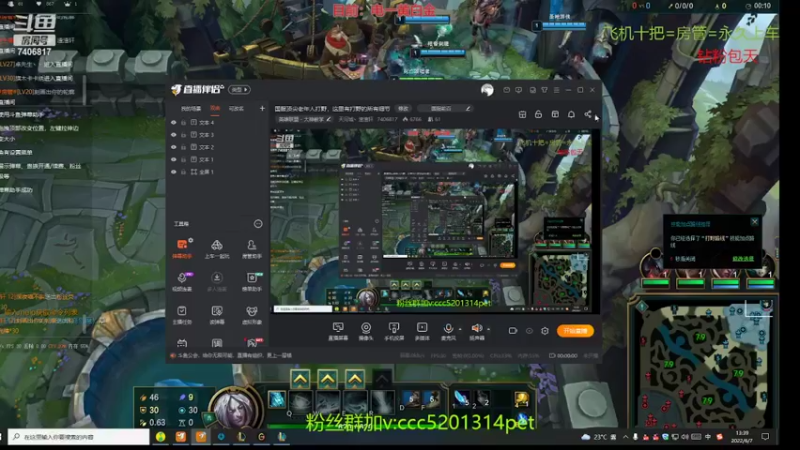800x450 pixels.
Task: Collapse the toolbox with the minus circle
Action: pyautogui.click(x=258, y=223)
